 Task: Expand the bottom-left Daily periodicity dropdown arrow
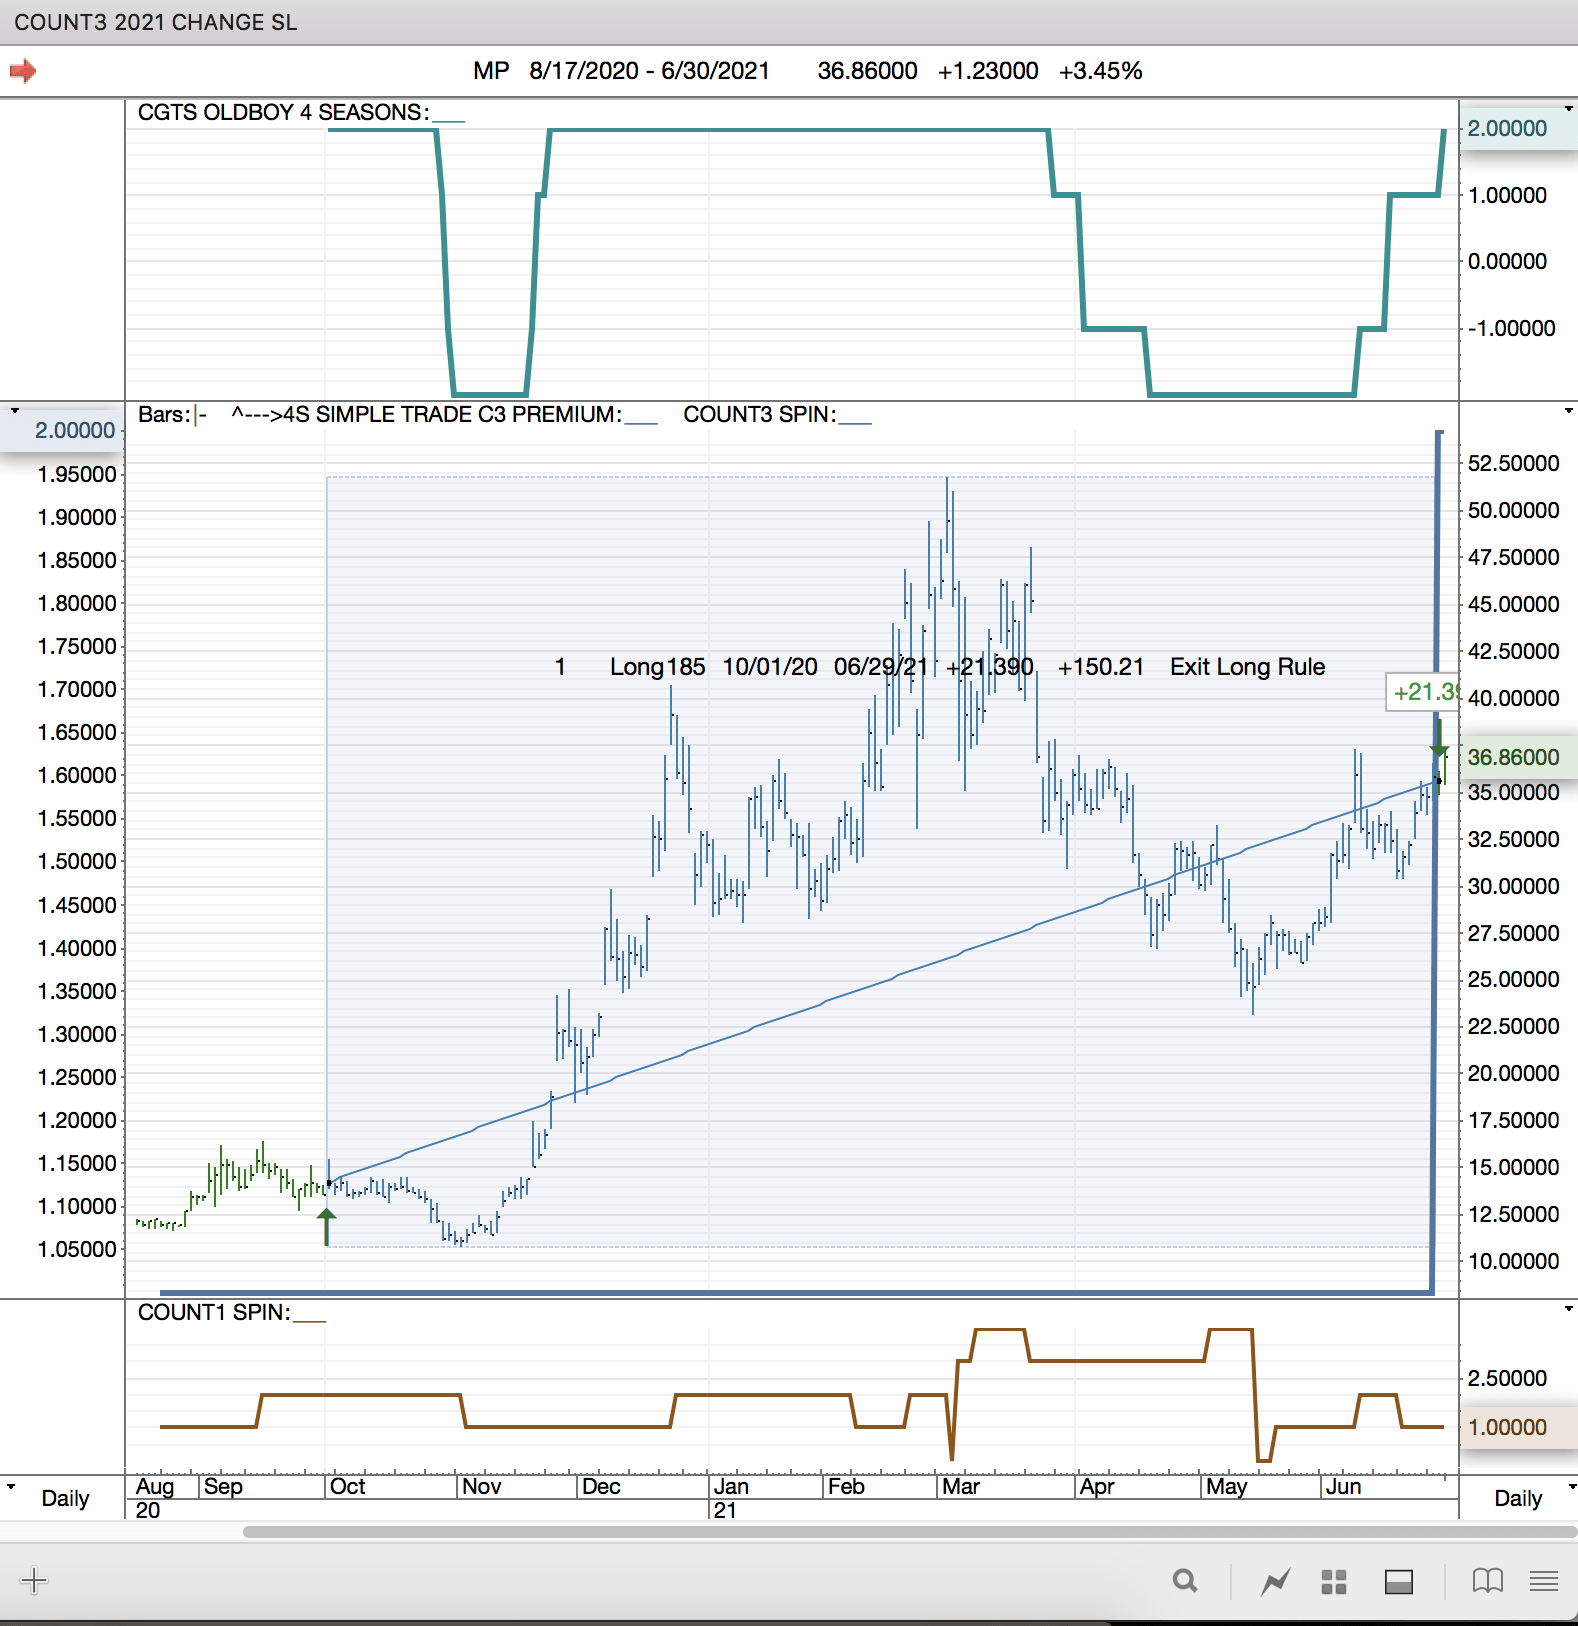(11, 1487)
